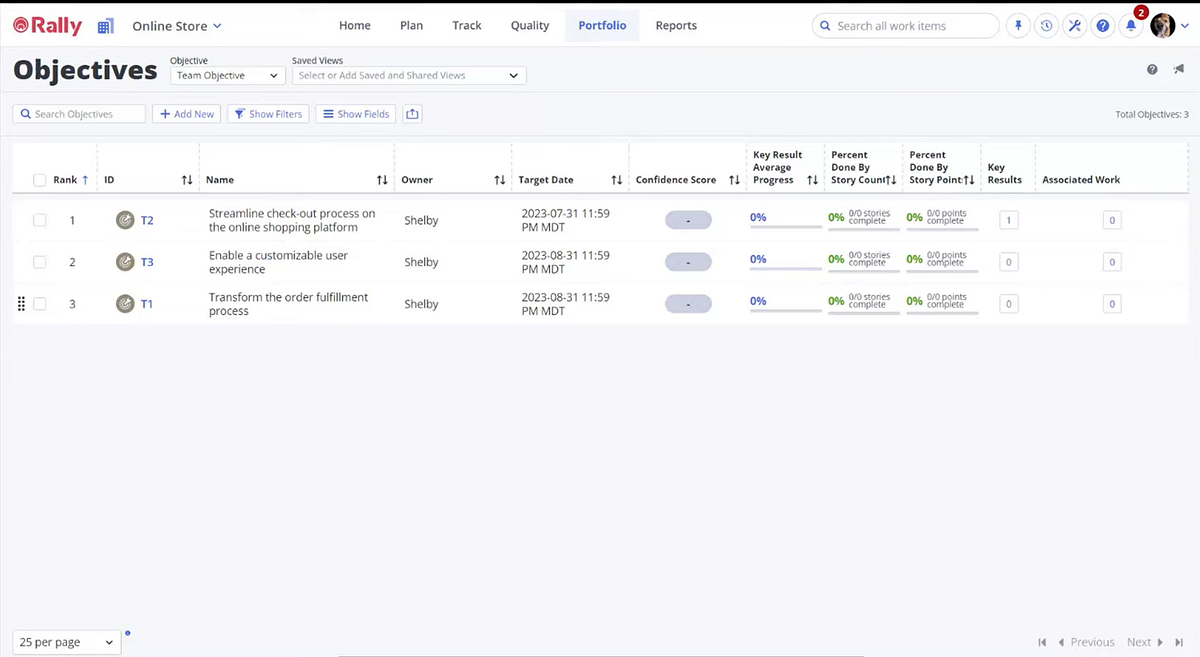Open recently viewed items history icon
This screenshot has height=657, width=1200.
(1046, 25)
